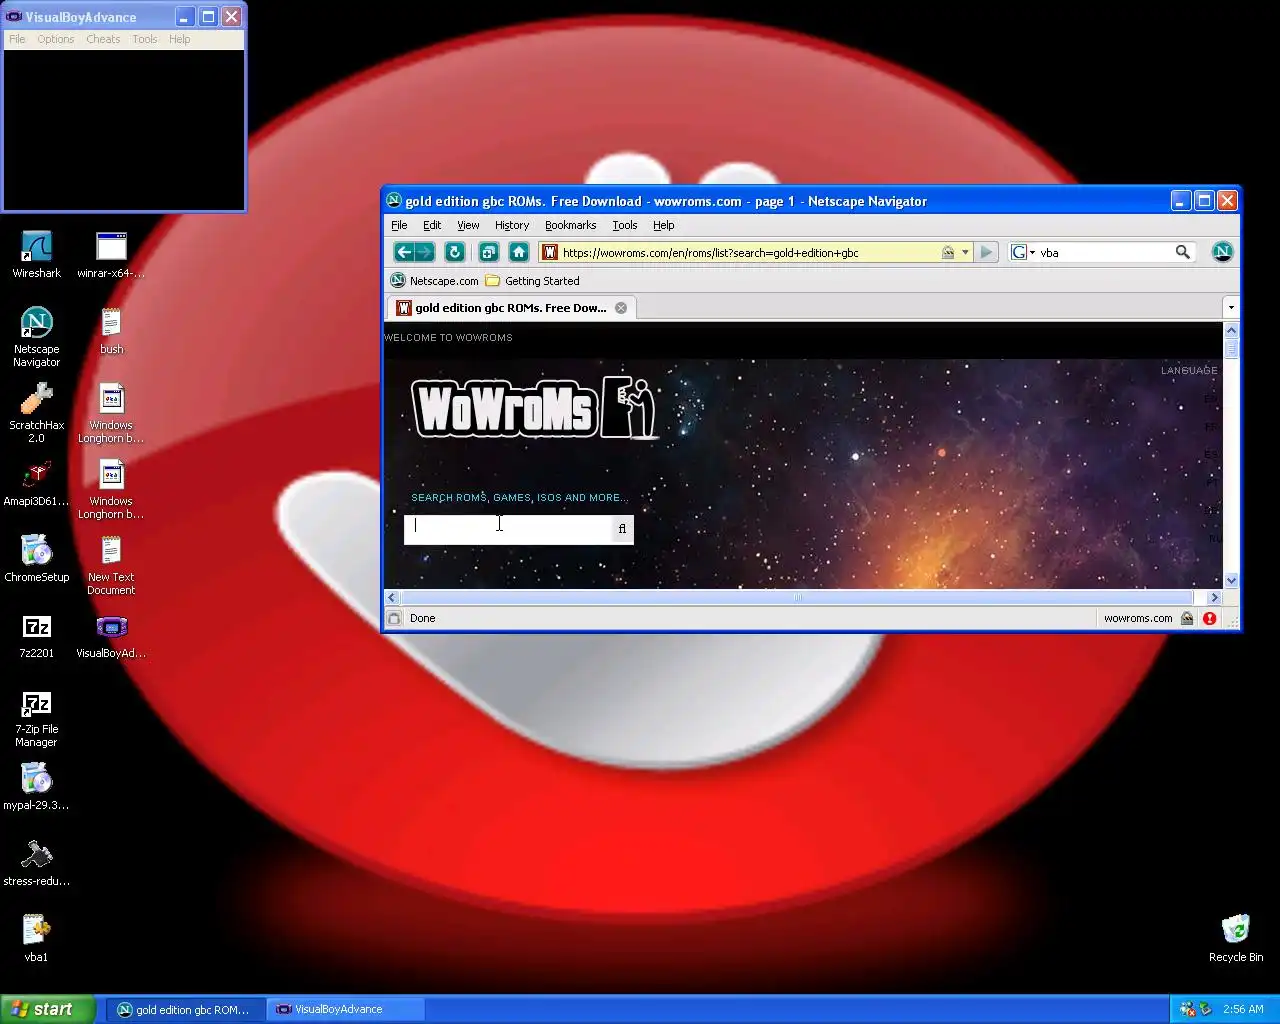Select the mypal-29.3 installer icon
The width and height of the screenshot is (1280, 1024).
click(37, 787)
